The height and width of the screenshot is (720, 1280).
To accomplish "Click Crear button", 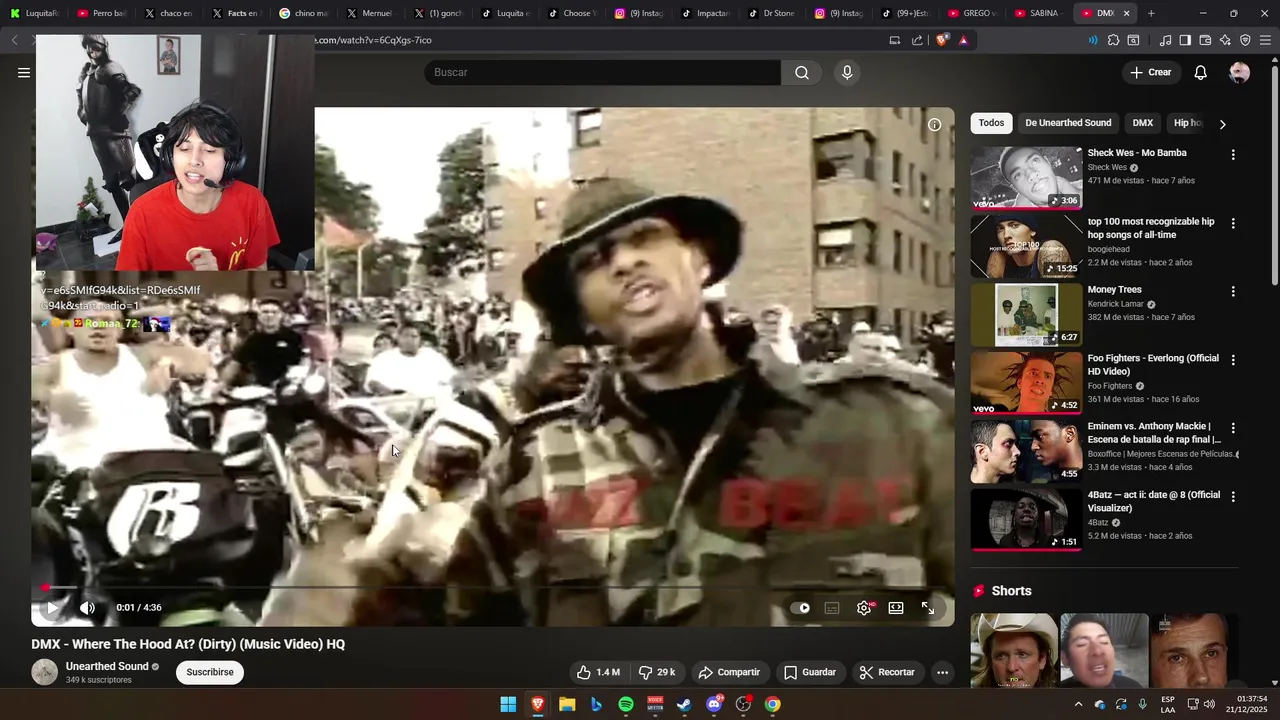I will point(1151,72).
